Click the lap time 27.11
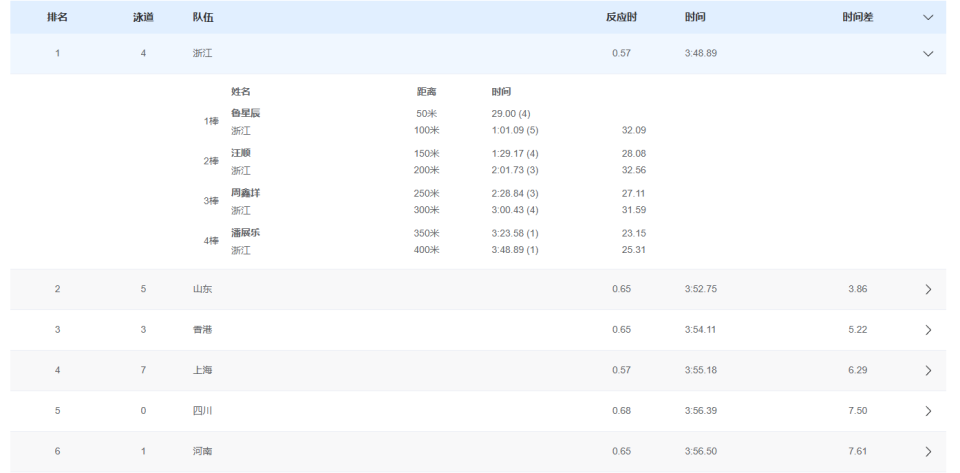The width and height of the screenshot is (960, 473). pyautogui.click(x=634, y=193)
